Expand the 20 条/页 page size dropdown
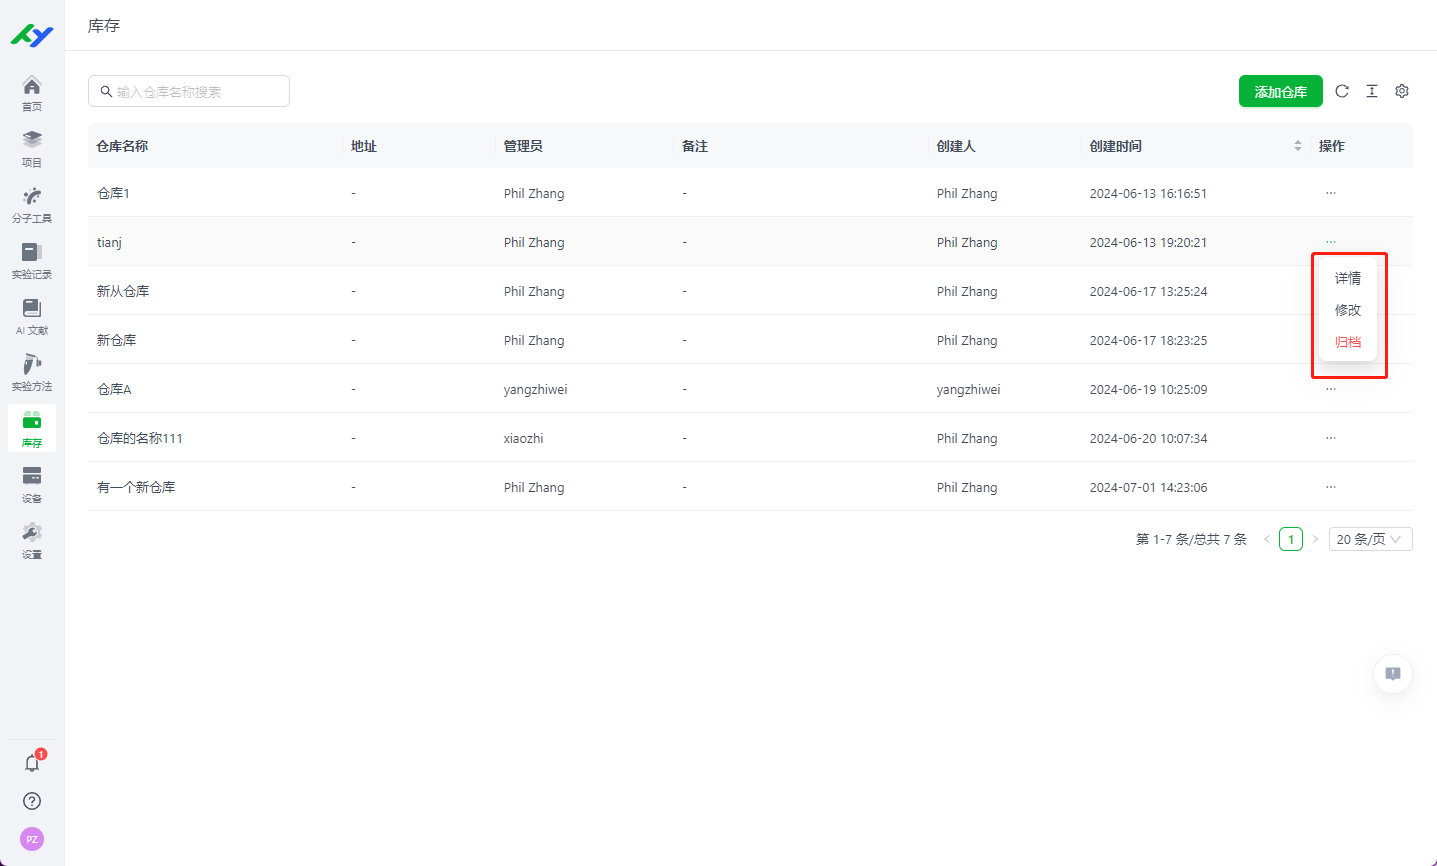1437x866 pixels. click(x=1370, y=539)
